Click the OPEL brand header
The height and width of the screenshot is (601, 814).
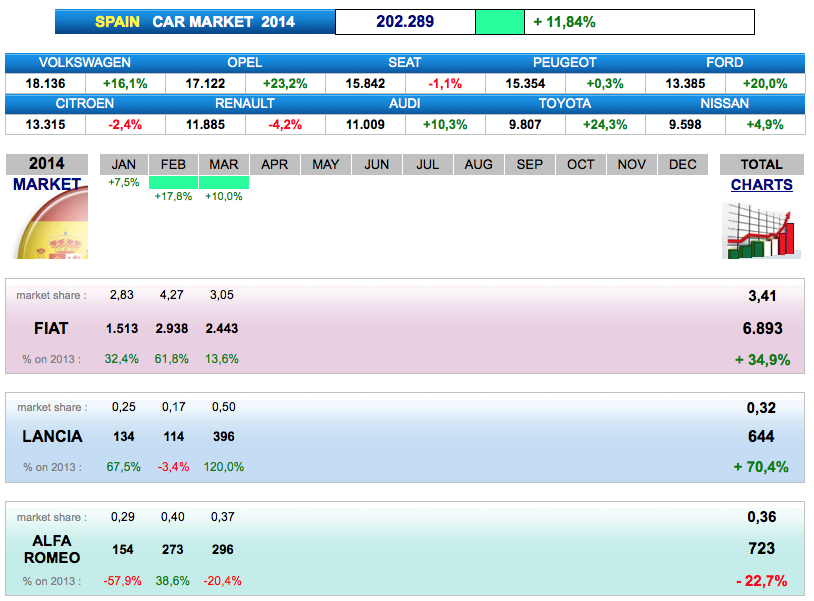[245, 63]
